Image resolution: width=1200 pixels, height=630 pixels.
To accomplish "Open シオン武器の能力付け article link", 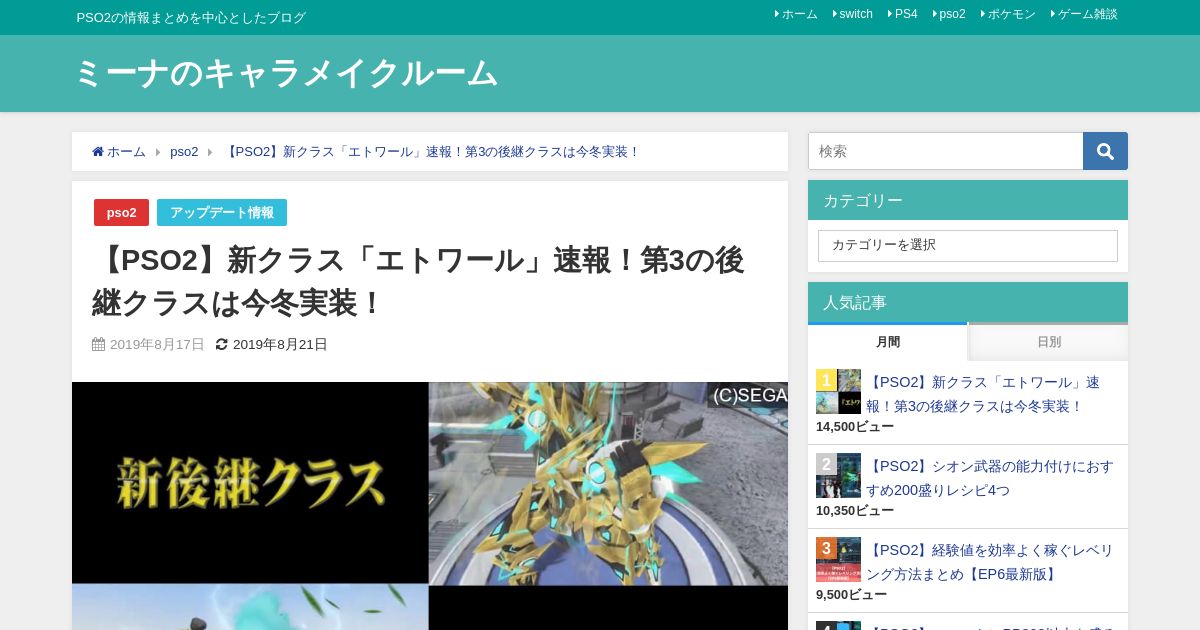I will pyautogui.click(x=990, y=478).
